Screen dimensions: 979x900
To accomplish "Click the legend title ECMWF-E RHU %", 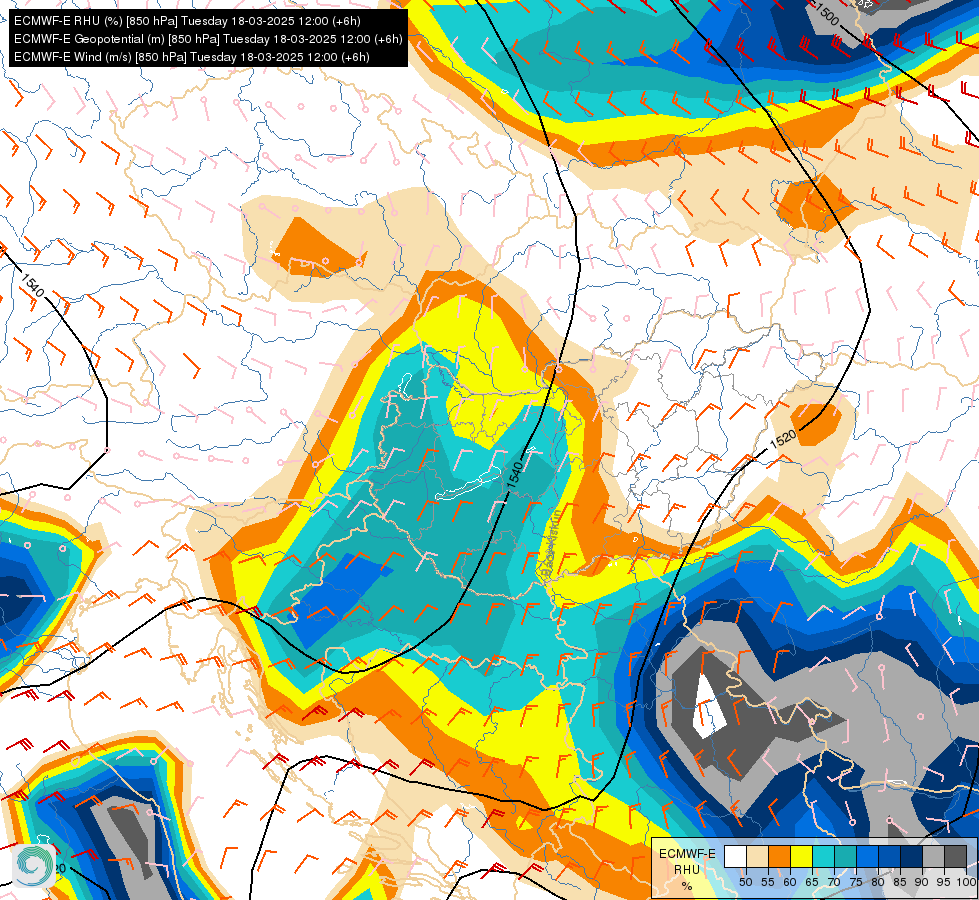I will tap(687, 869).
